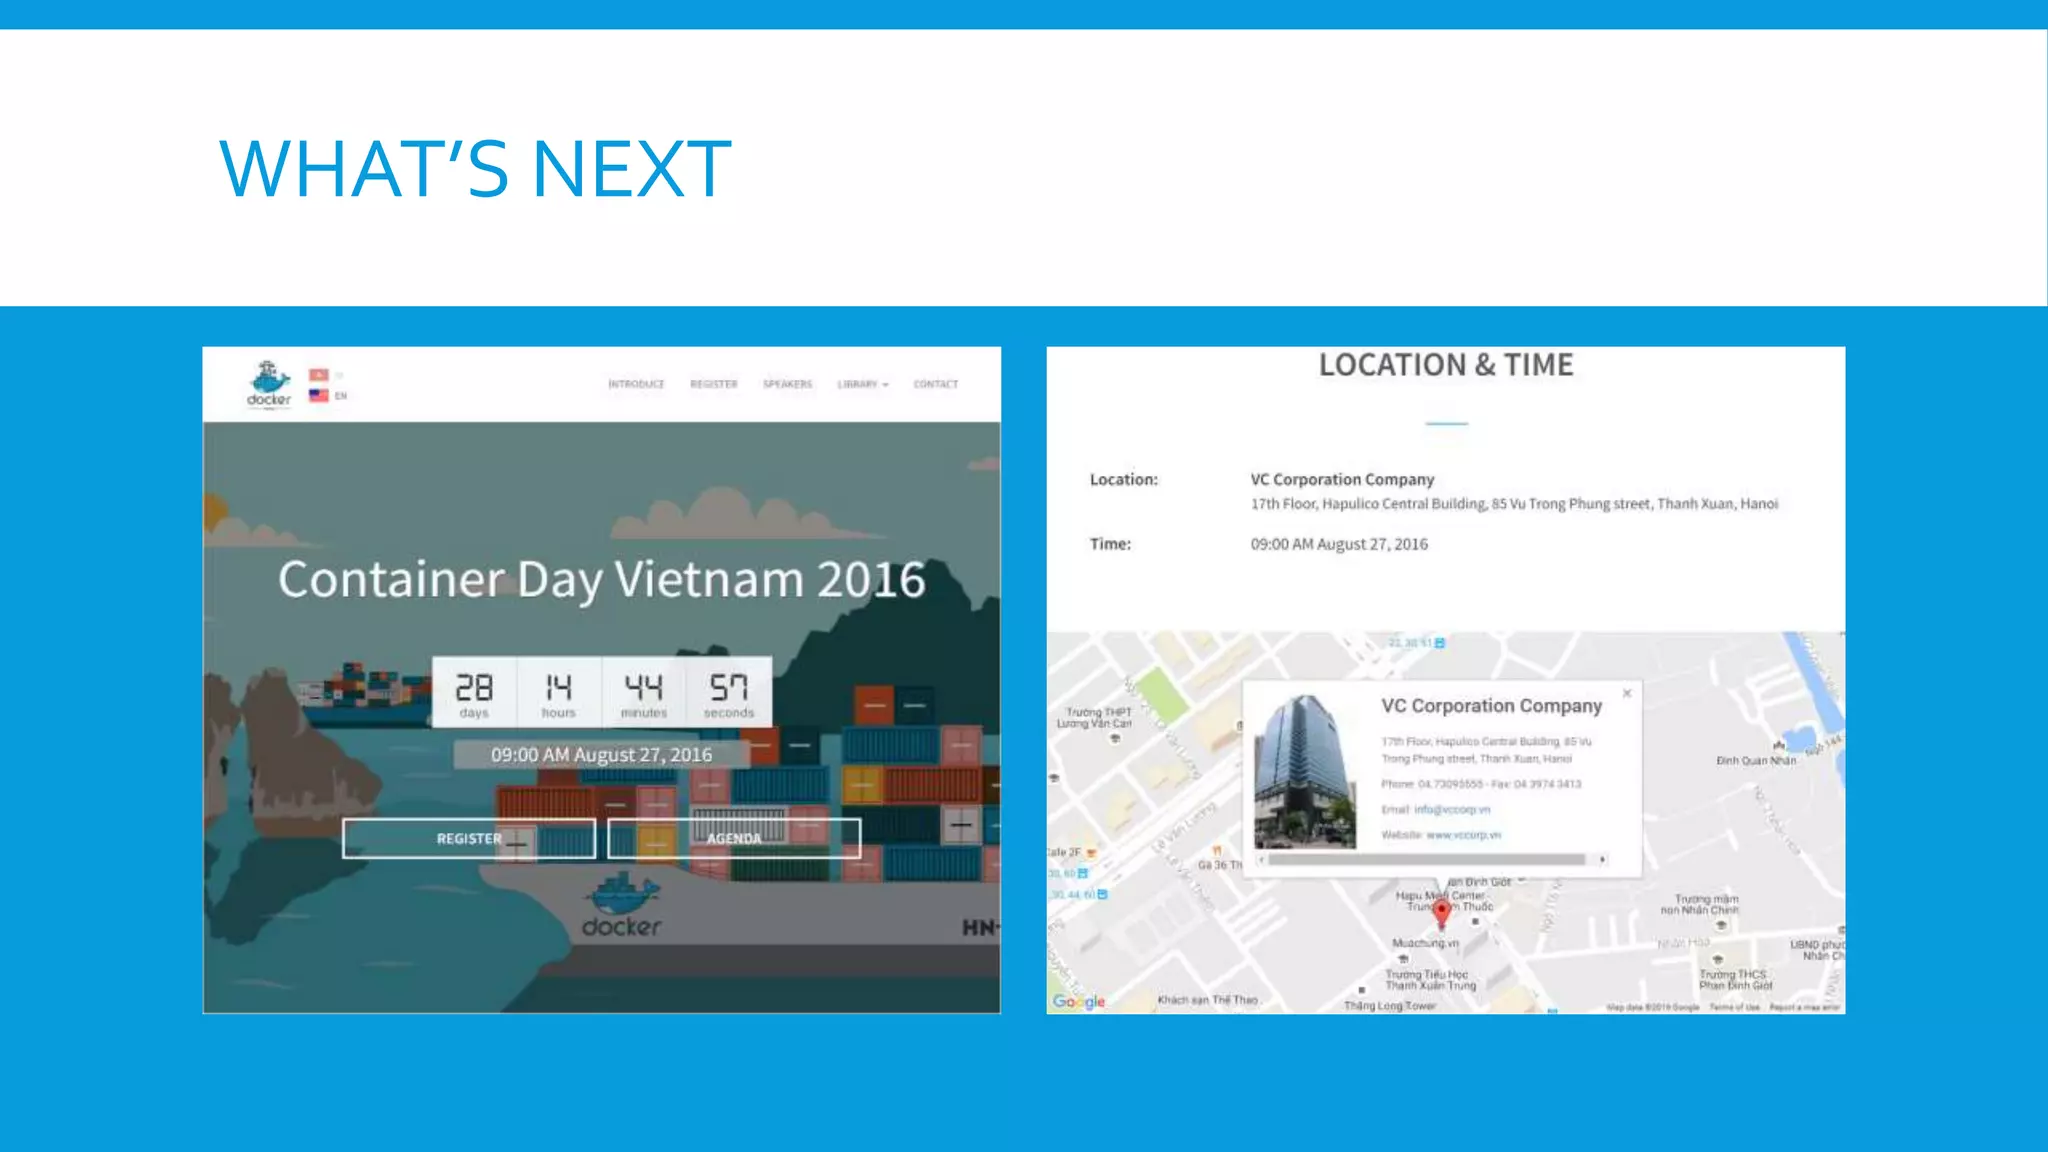Click the REGISTER nav menu item
2048x1152 pixels.
coord(713,384)
